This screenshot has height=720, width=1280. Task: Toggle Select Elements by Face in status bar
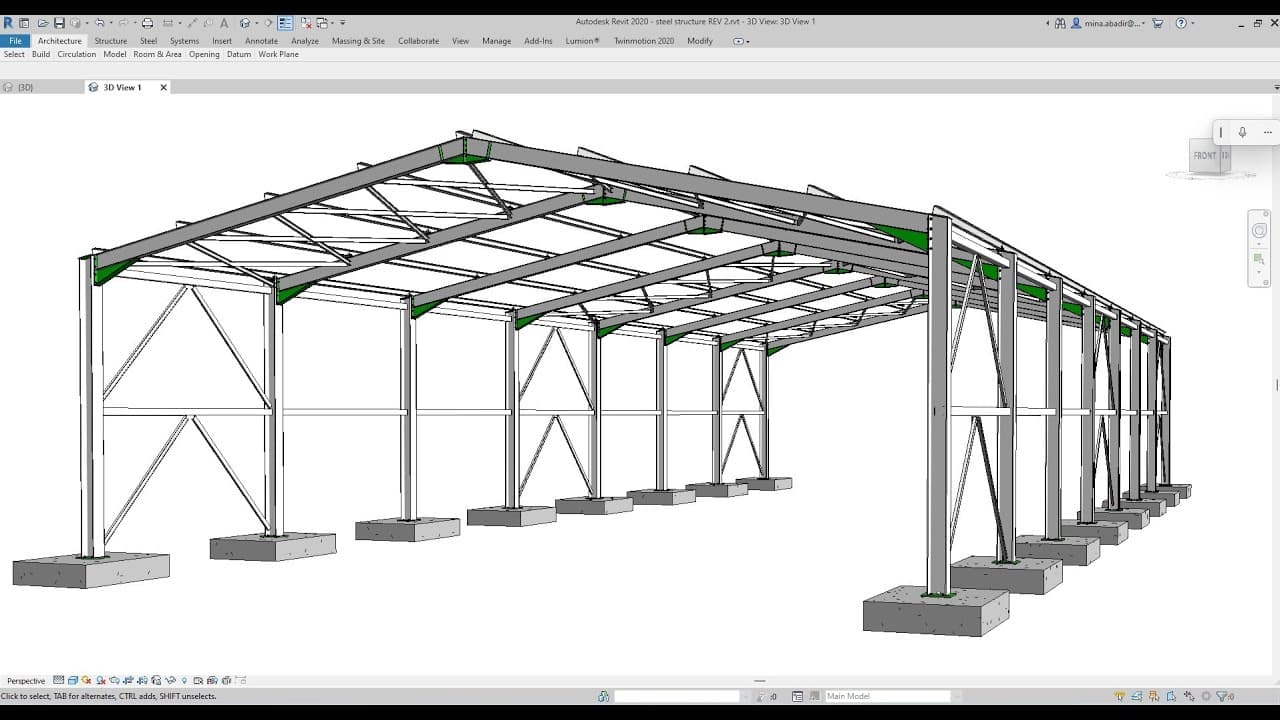[x=1172, y=696]
